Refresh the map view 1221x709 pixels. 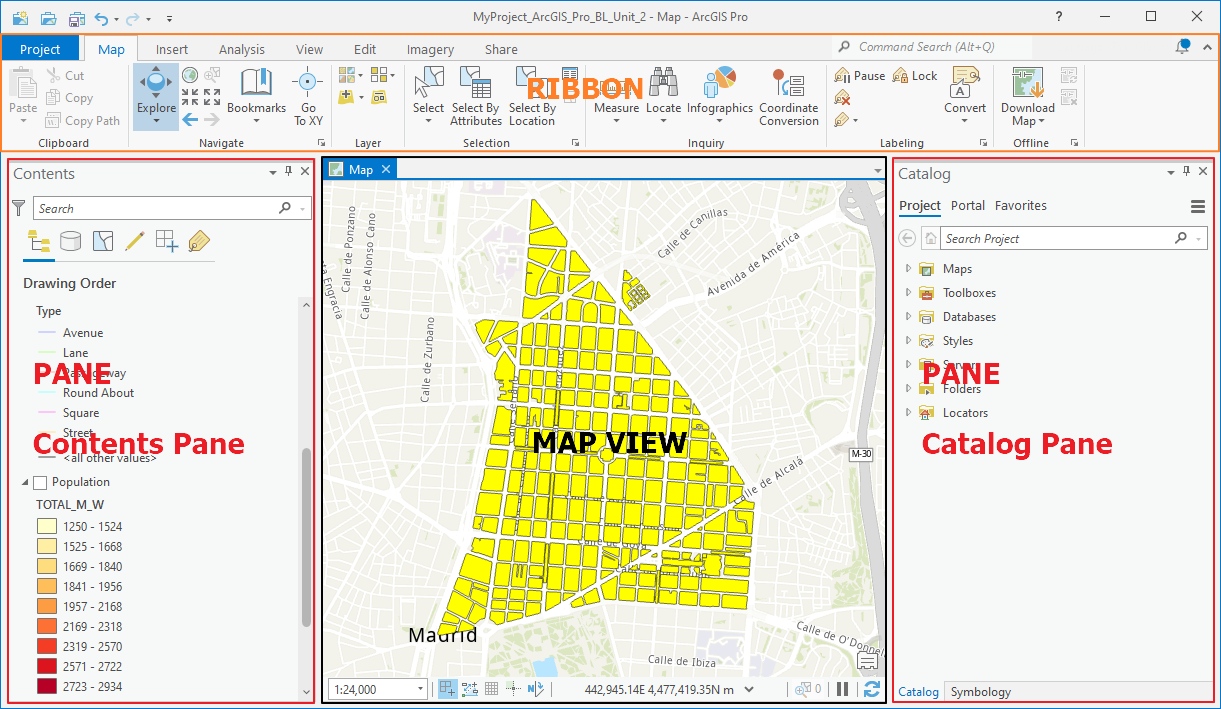pyautogui.click(x=872, y=689)
